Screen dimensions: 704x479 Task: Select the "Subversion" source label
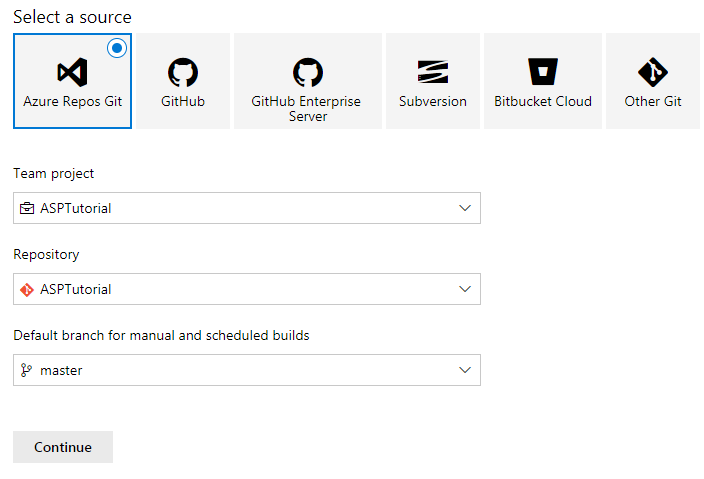point(433,101)
